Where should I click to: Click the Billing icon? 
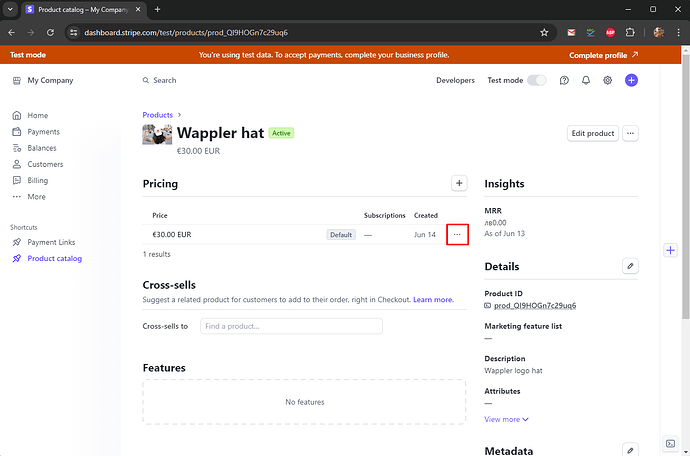(x=17, y=180)
